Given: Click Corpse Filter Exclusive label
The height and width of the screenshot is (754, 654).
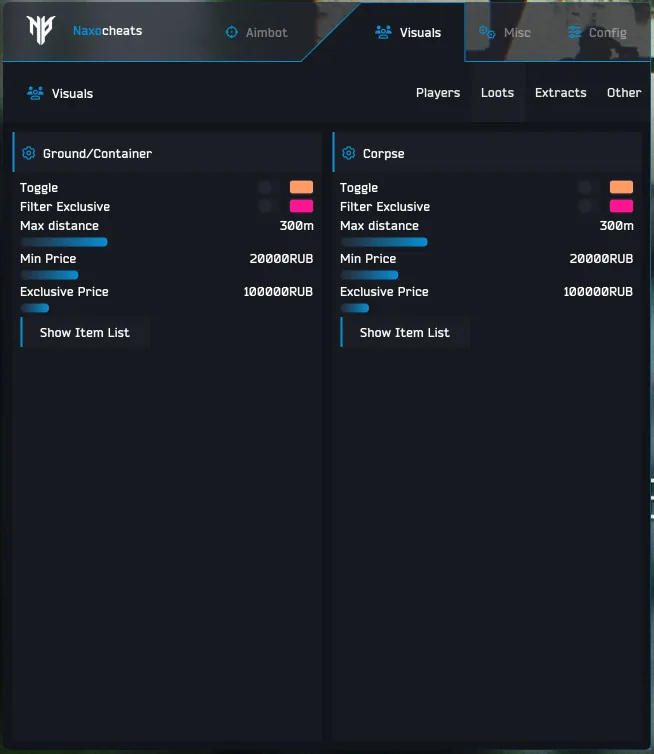Looking at the screenshot, I should tap(385, 206).
